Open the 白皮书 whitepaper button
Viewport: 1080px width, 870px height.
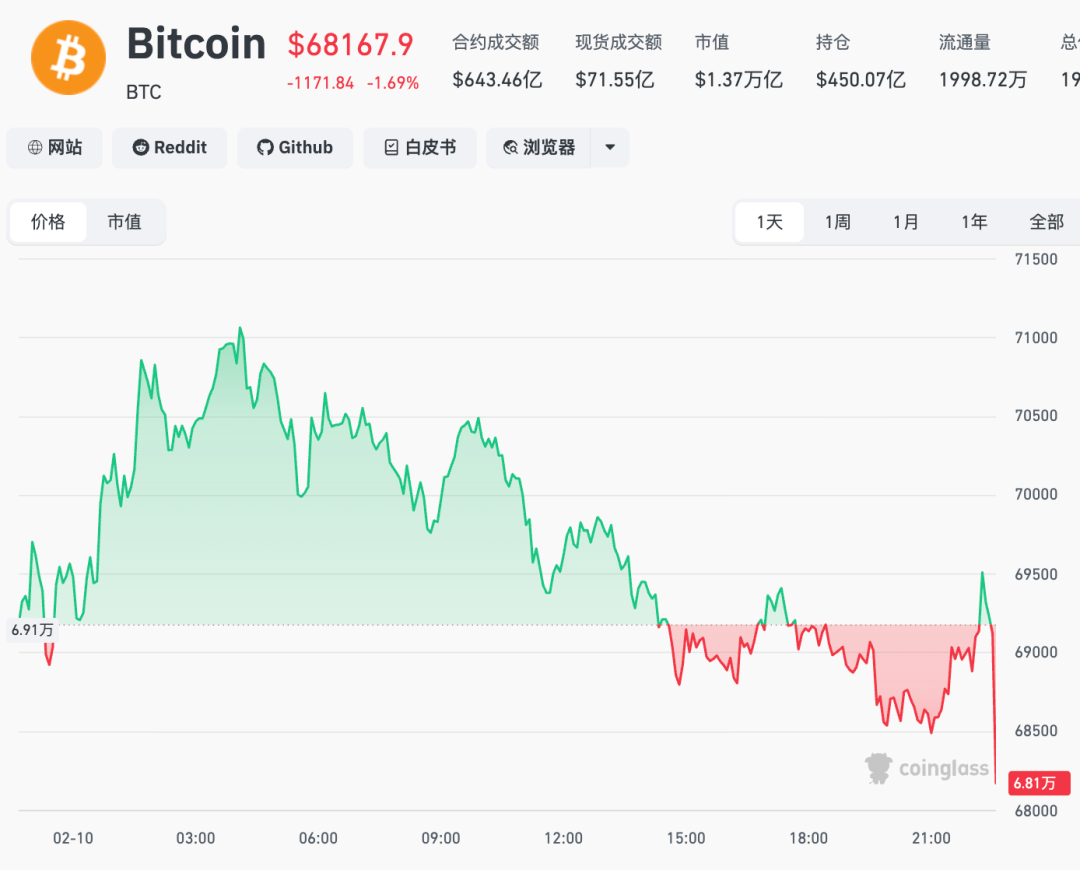coord(420,148)
